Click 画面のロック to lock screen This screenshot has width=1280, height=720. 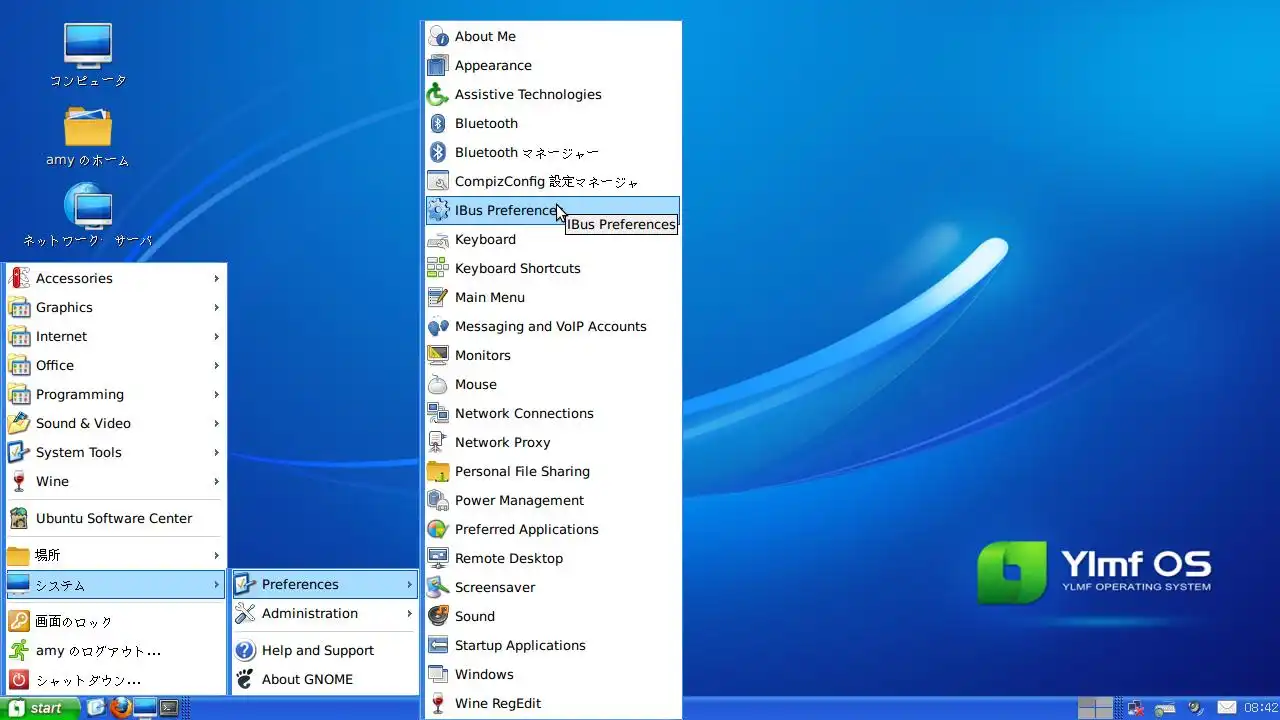point(115,621)
